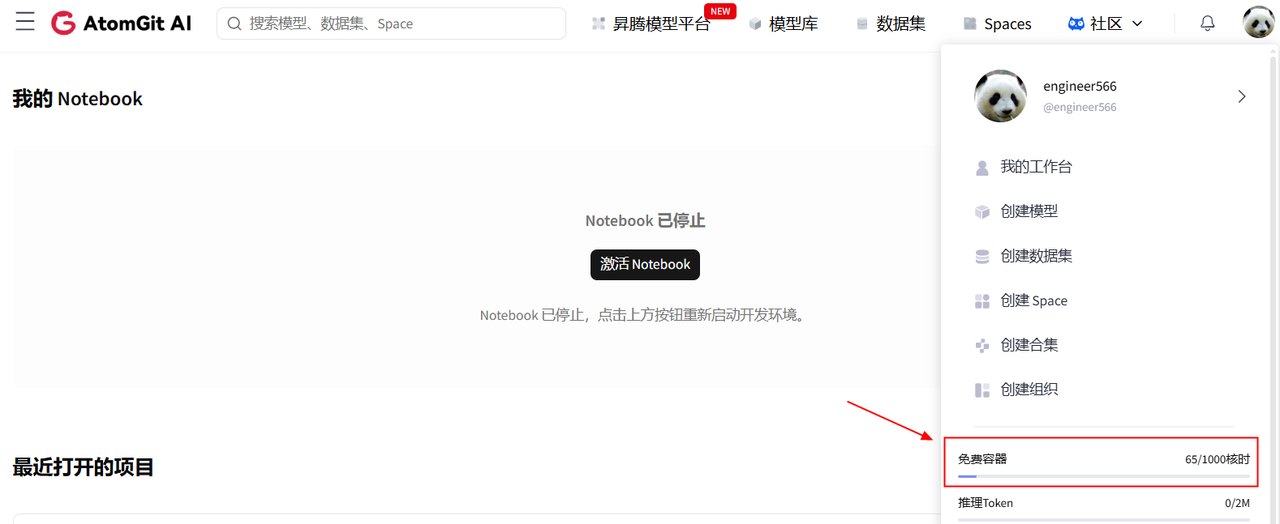The height and width of the screenshot is (524, 1280).
Task: Click the engineer566 username
Action: (1079, 86)
